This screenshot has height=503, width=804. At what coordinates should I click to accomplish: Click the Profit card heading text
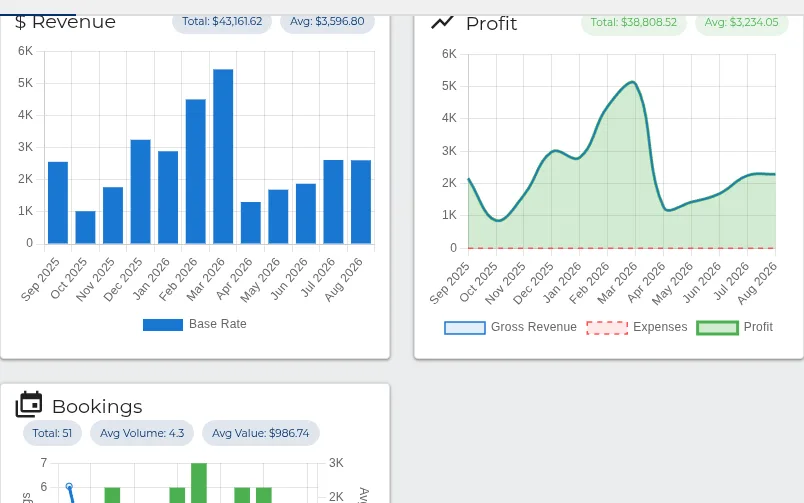(491, 24)
